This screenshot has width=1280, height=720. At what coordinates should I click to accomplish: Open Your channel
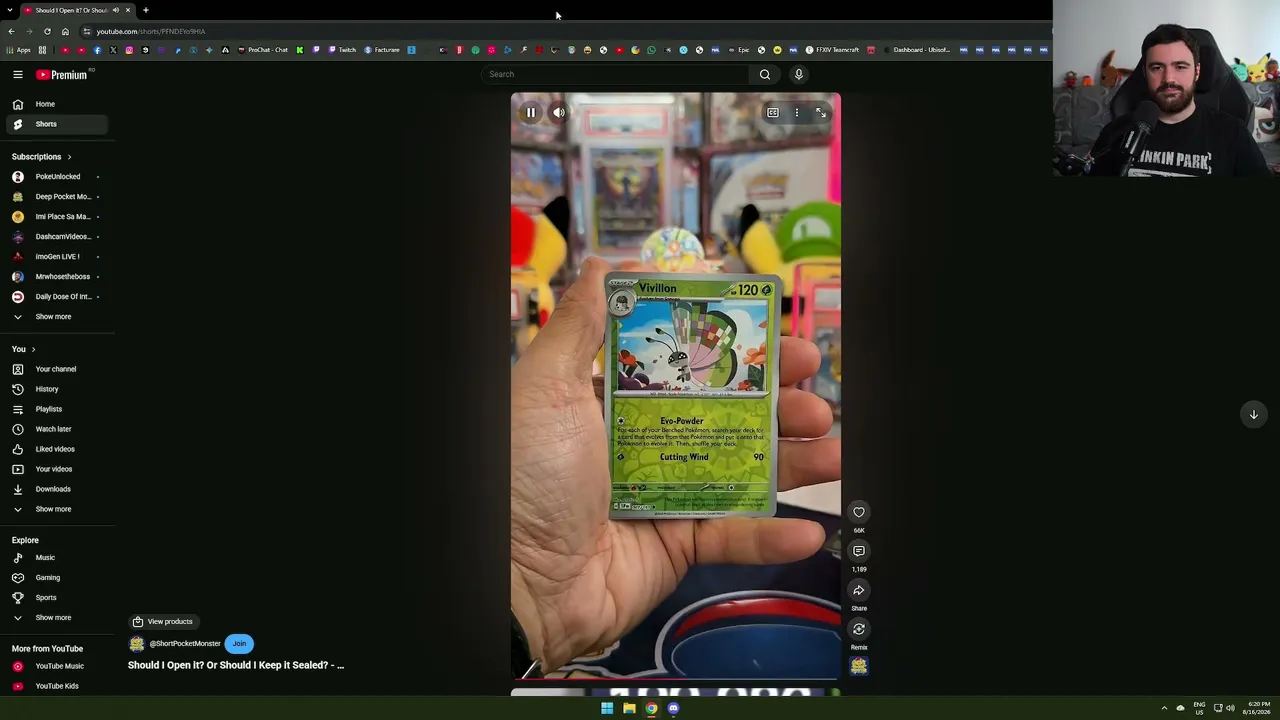pos(57,369)
